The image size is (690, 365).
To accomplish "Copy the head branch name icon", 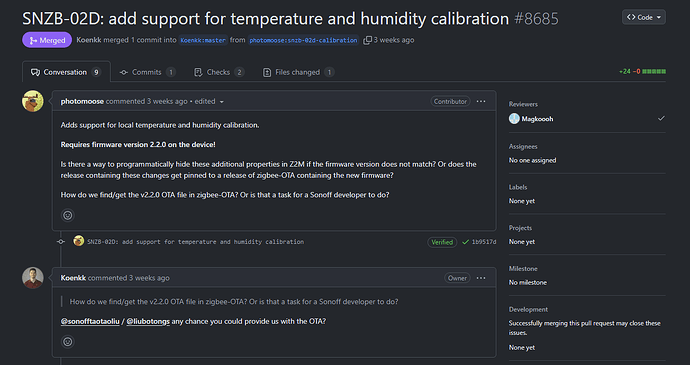I will (367, 40).
